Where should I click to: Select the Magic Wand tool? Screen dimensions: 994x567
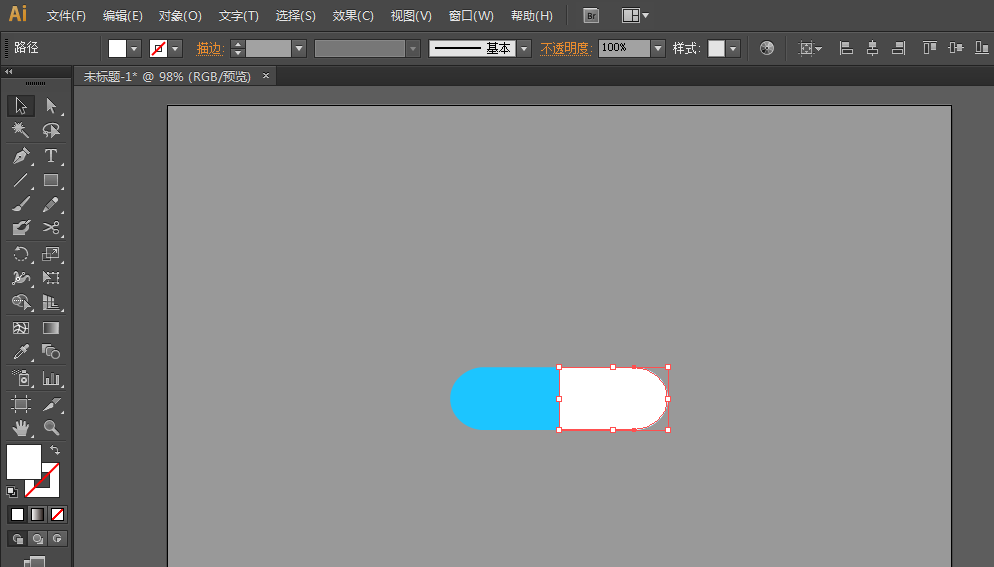pyautogui.click(x=21, y=130)
